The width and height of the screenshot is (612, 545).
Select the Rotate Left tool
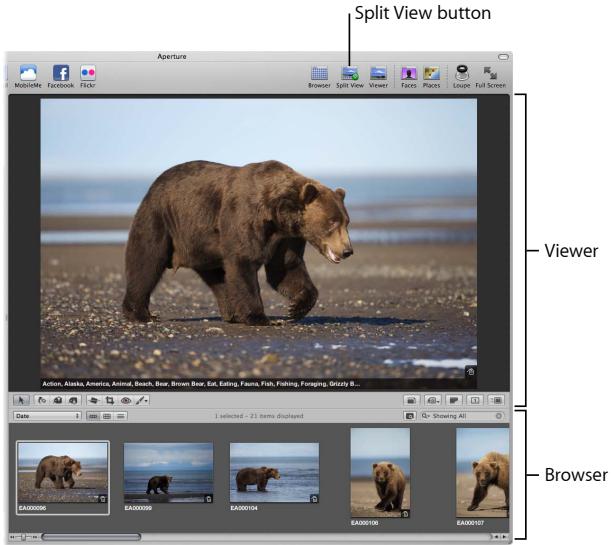[42, 400]
